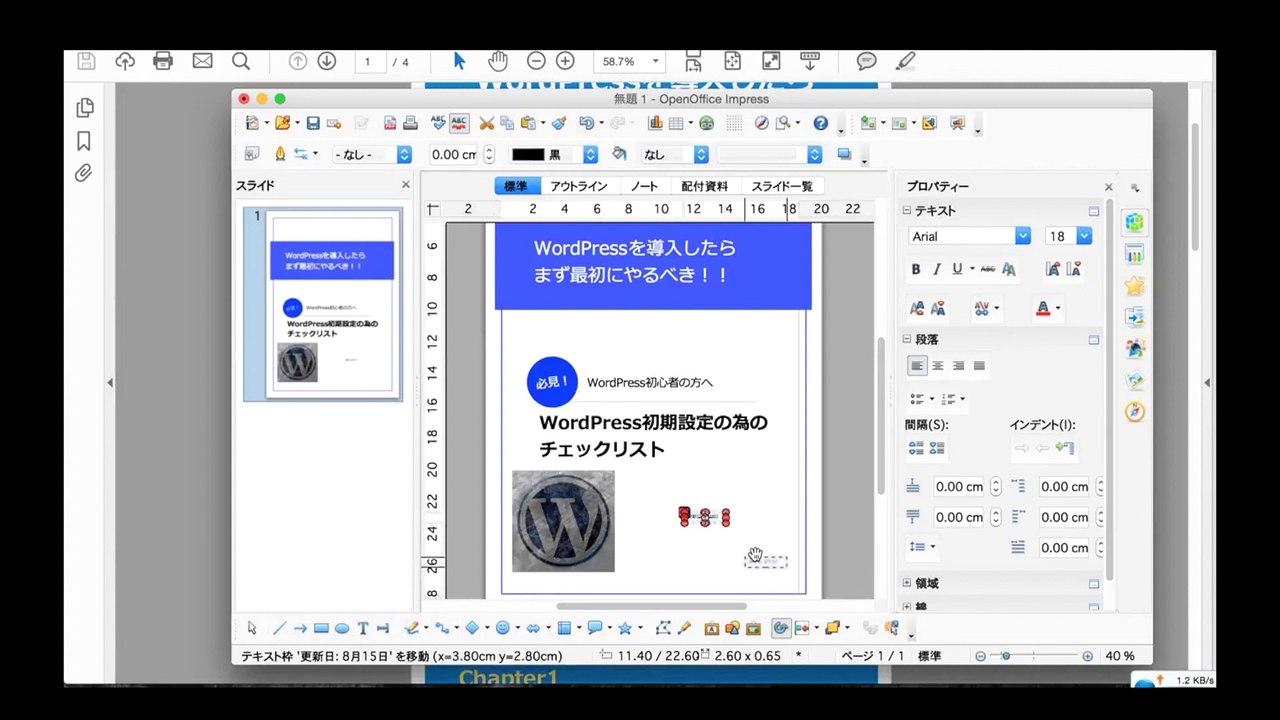The image size is (1280, 720).
Task: Open the sidebar Navigator compass icon
Action: click(1134, 411)
